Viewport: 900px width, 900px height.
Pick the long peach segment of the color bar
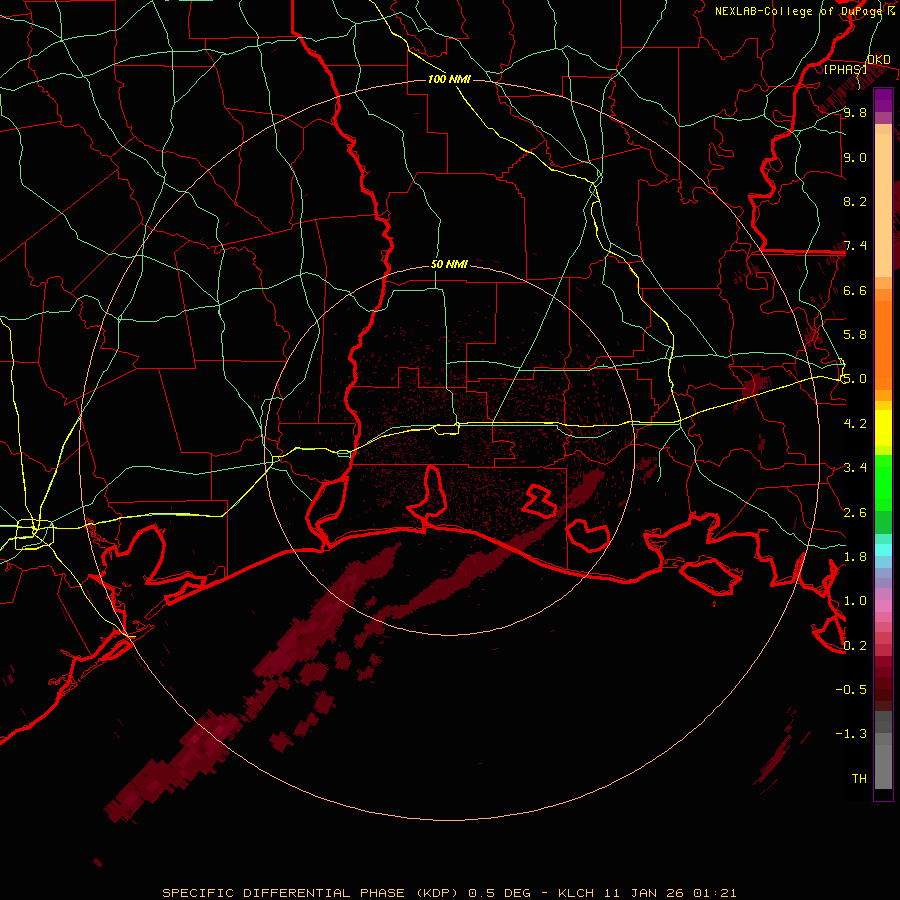883,205
